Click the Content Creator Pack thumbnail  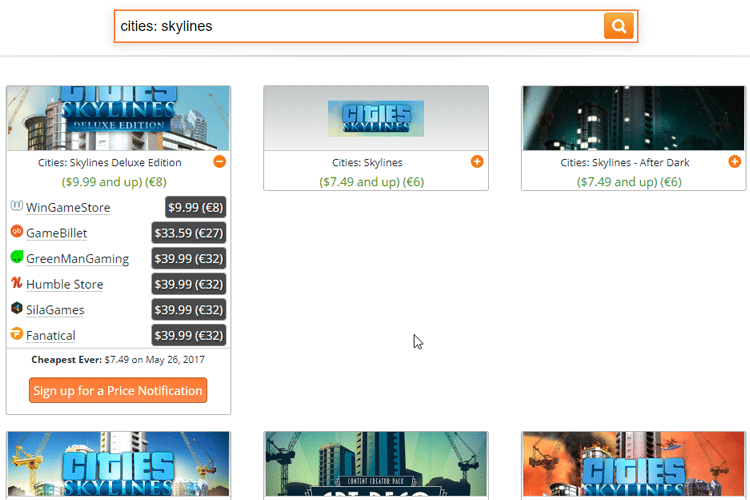click(x=376, y=464)
